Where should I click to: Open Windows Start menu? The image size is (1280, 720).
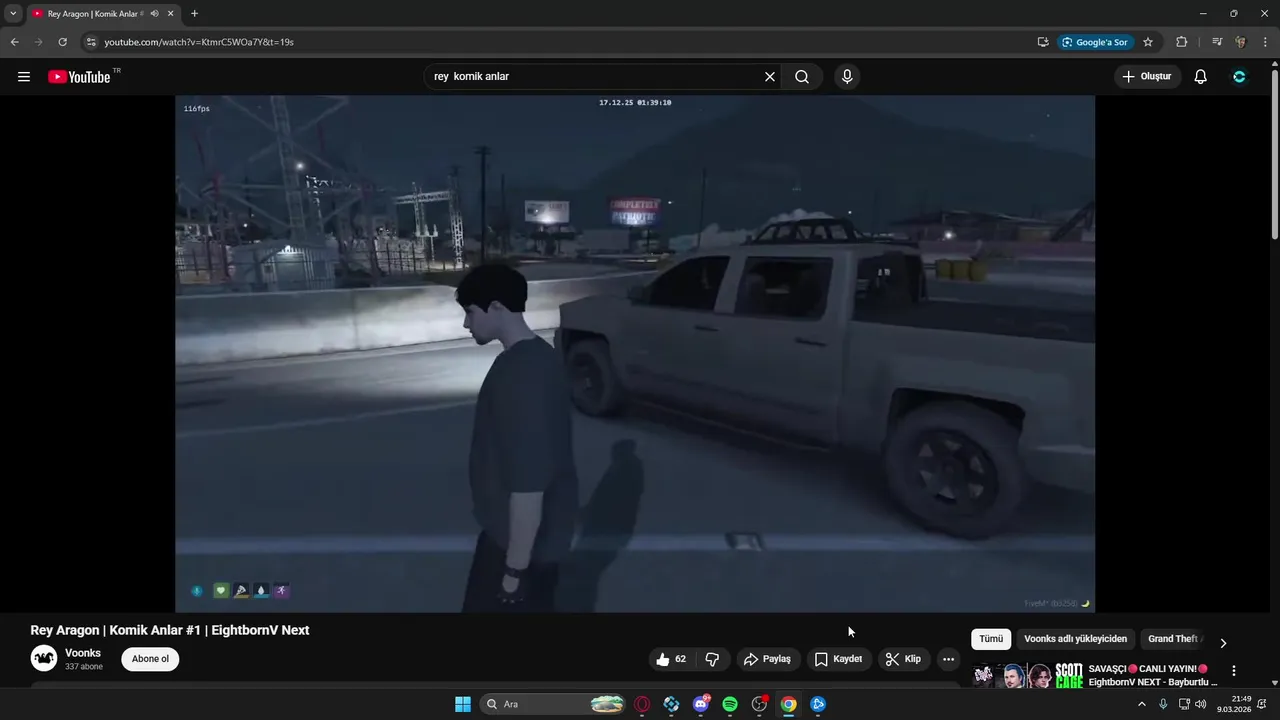coord(463,704)
